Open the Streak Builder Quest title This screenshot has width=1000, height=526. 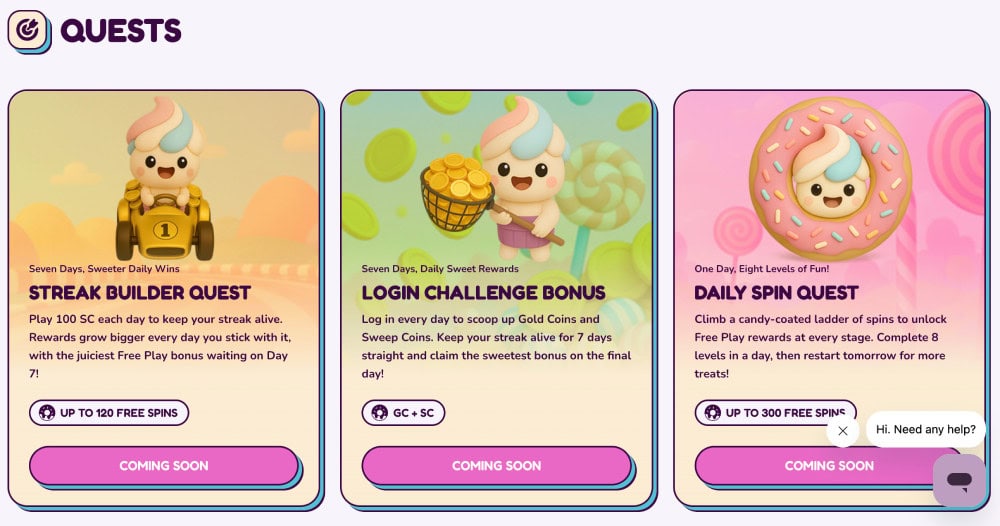(140, 293)
